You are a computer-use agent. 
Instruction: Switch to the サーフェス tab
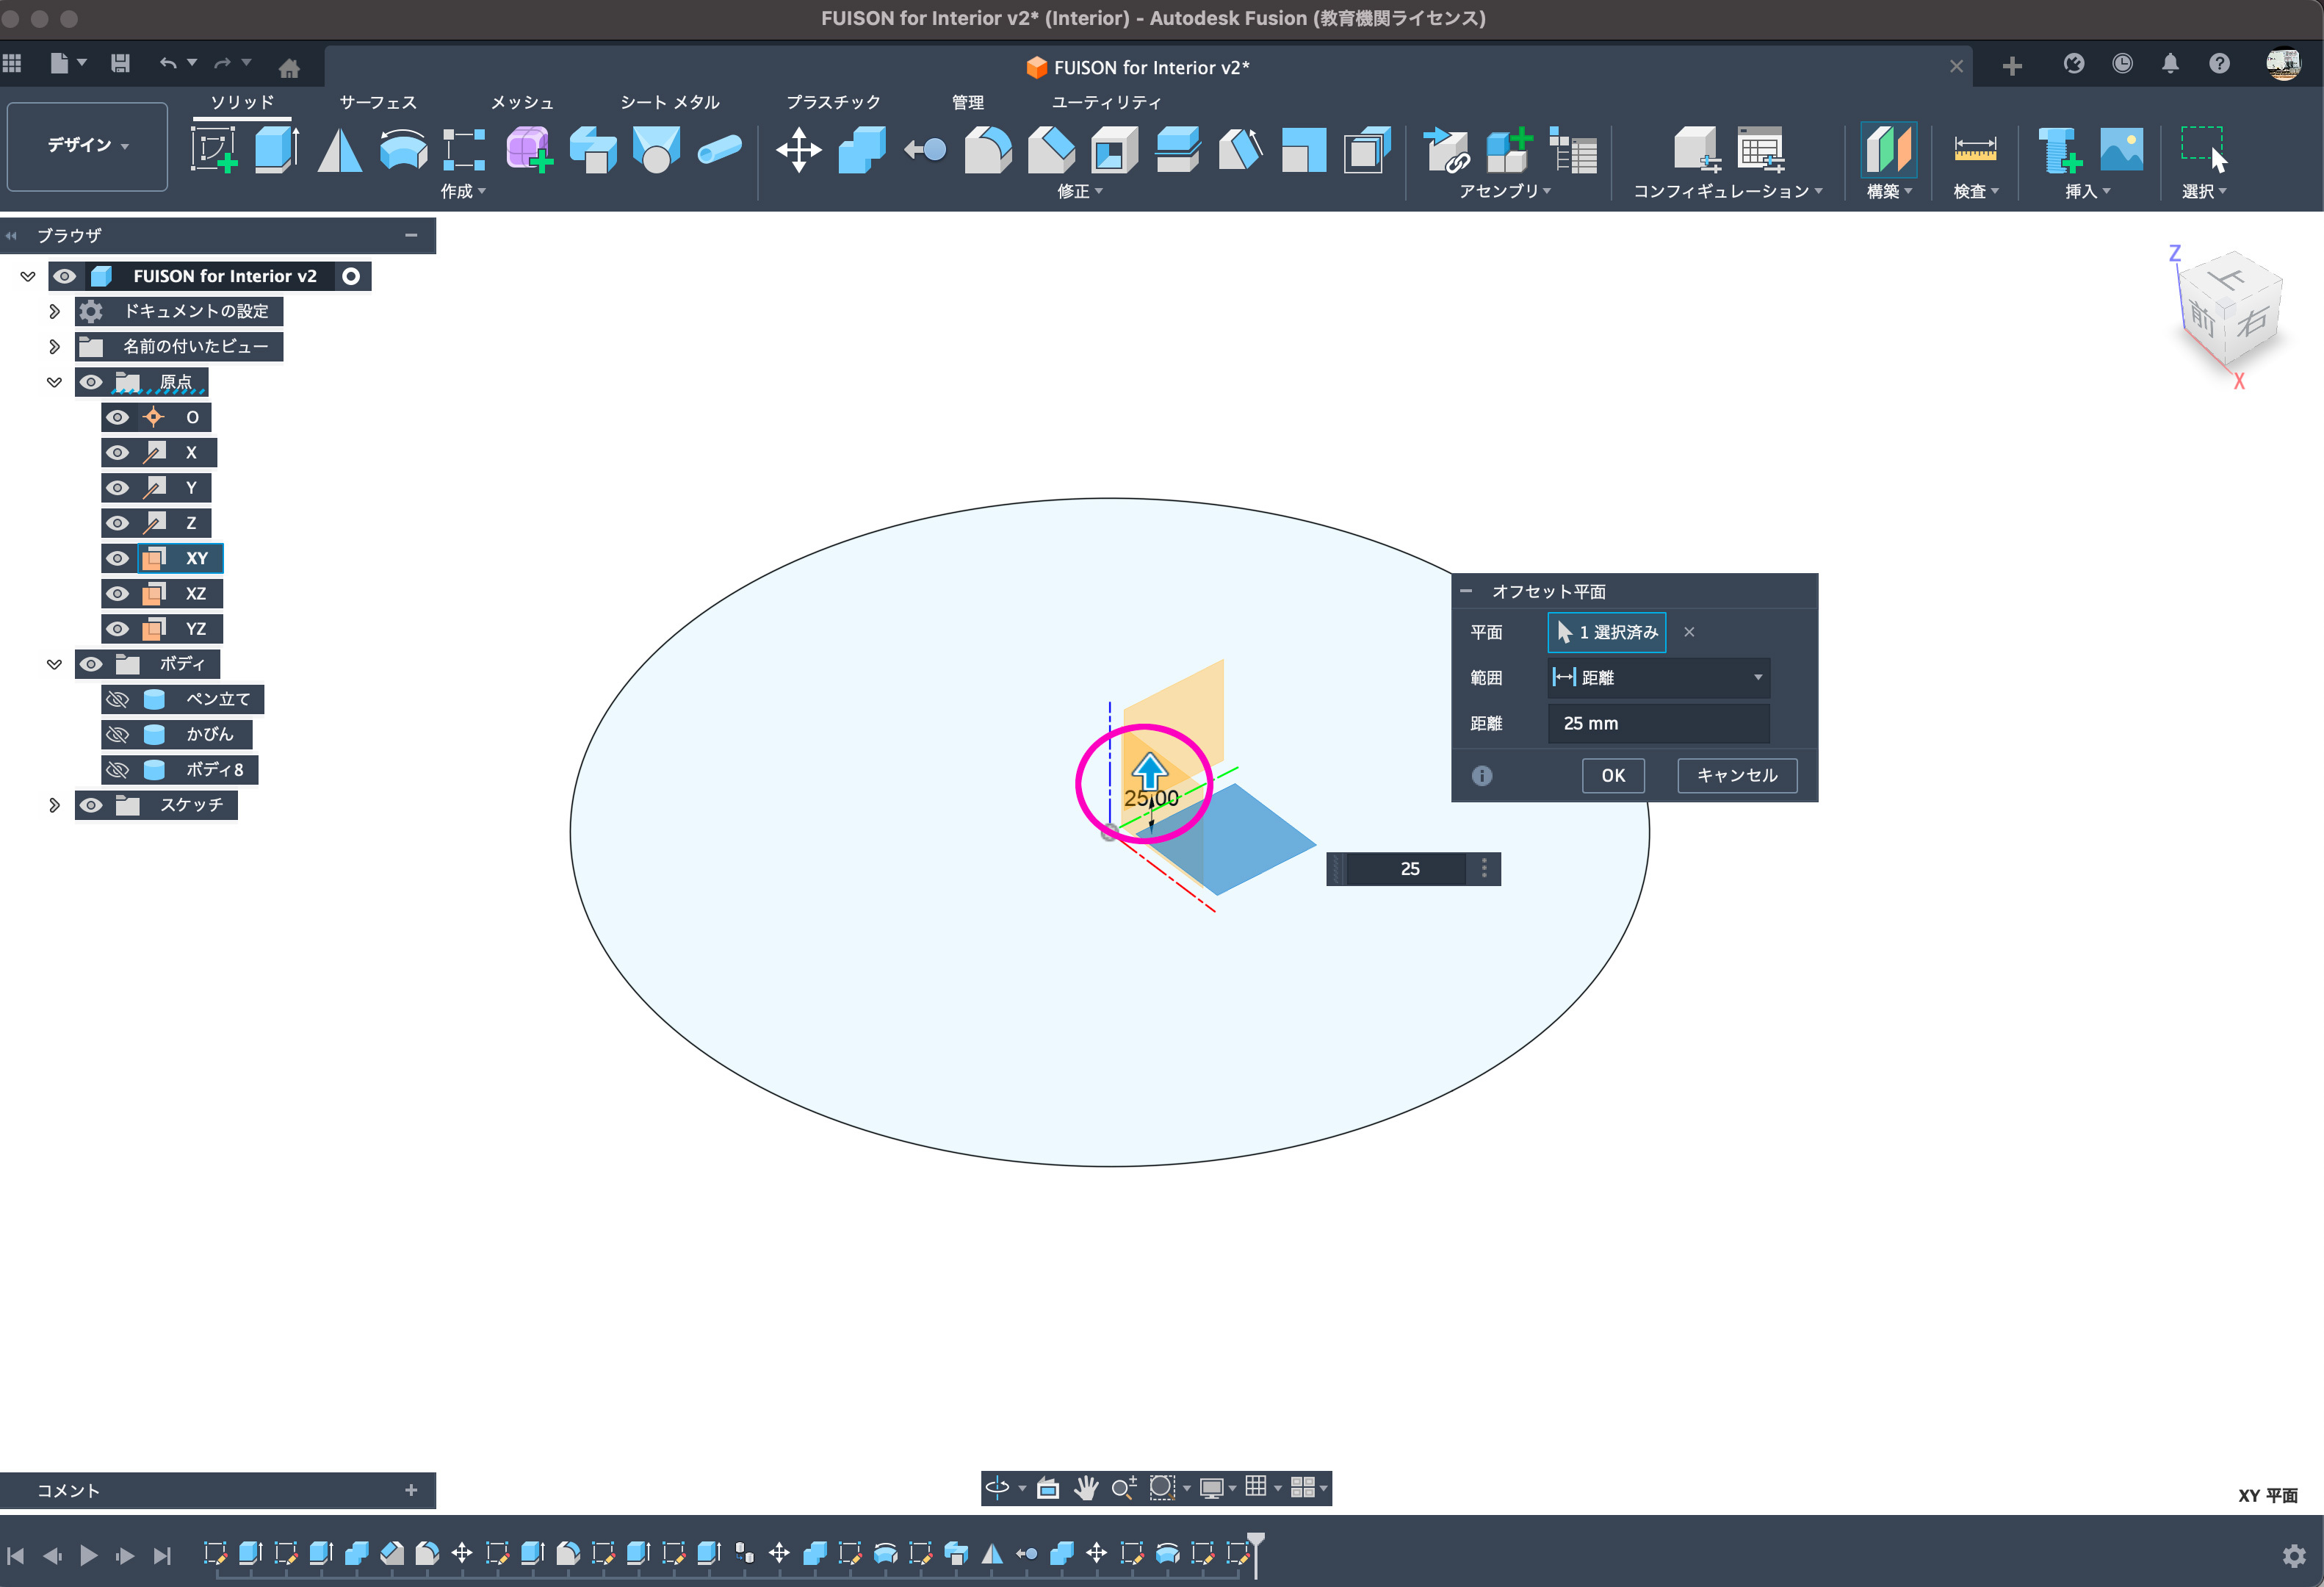pos(377,102)
